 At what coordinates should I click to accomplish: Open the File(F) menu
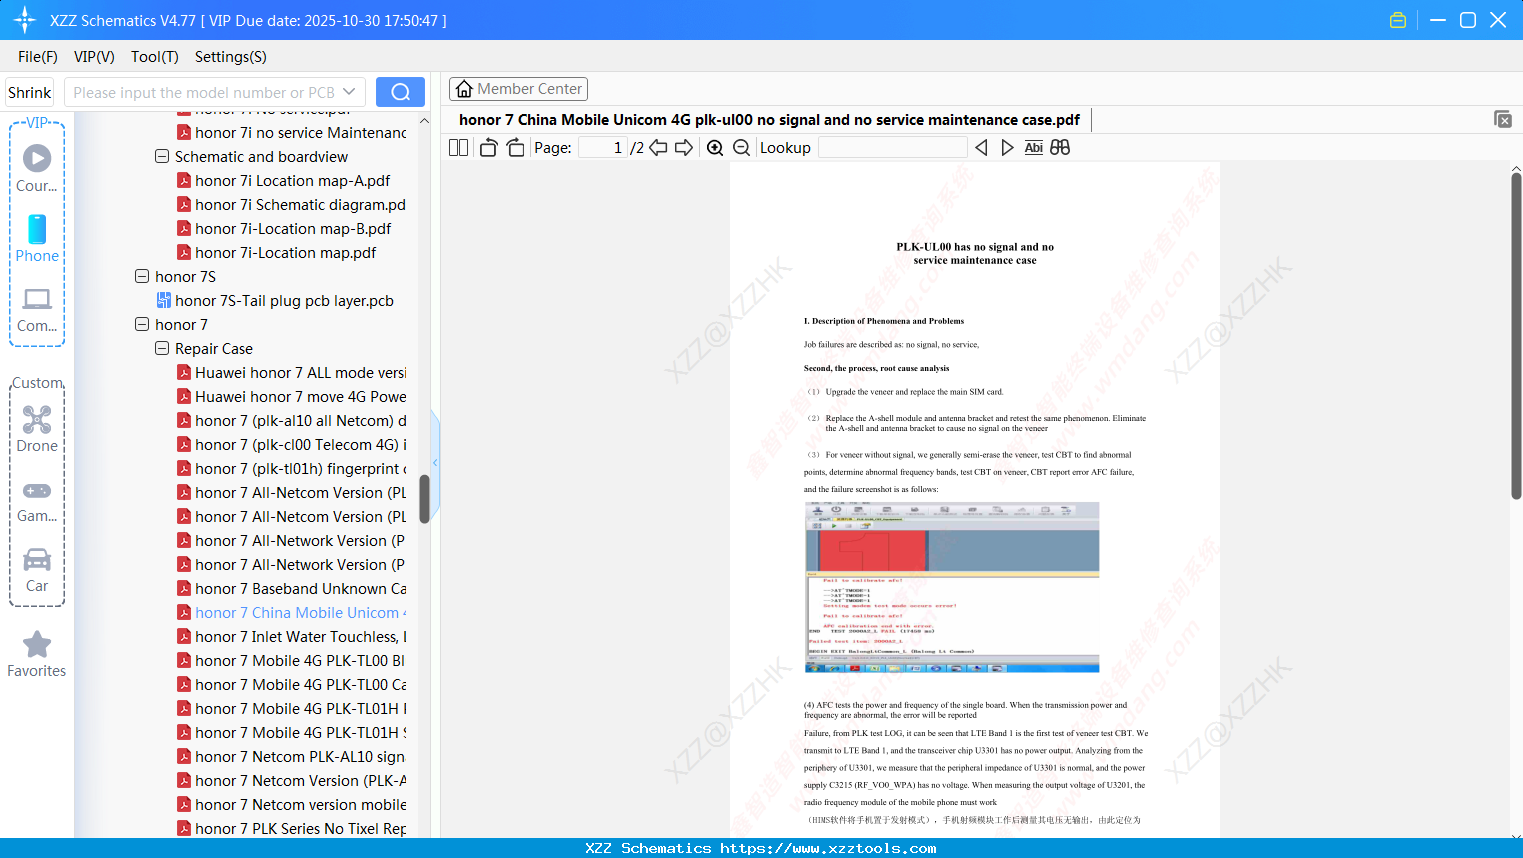[x=38, y=57]
